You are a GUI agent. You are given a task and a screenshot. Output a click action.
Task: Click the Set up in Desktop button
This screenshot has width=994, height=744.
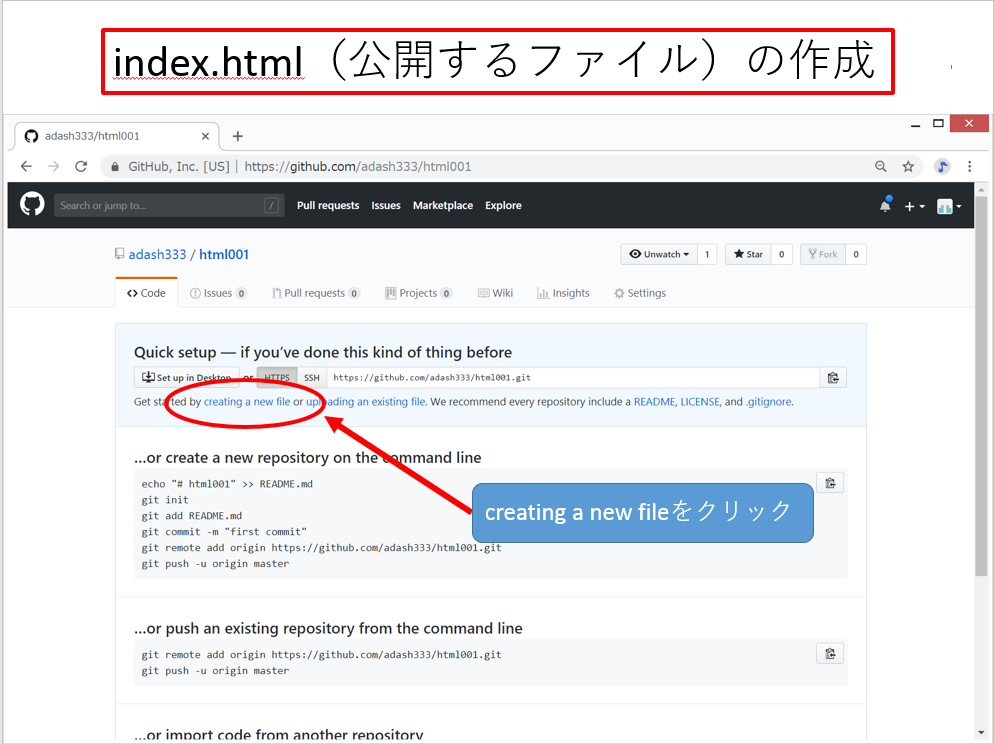tap(187, 378)
